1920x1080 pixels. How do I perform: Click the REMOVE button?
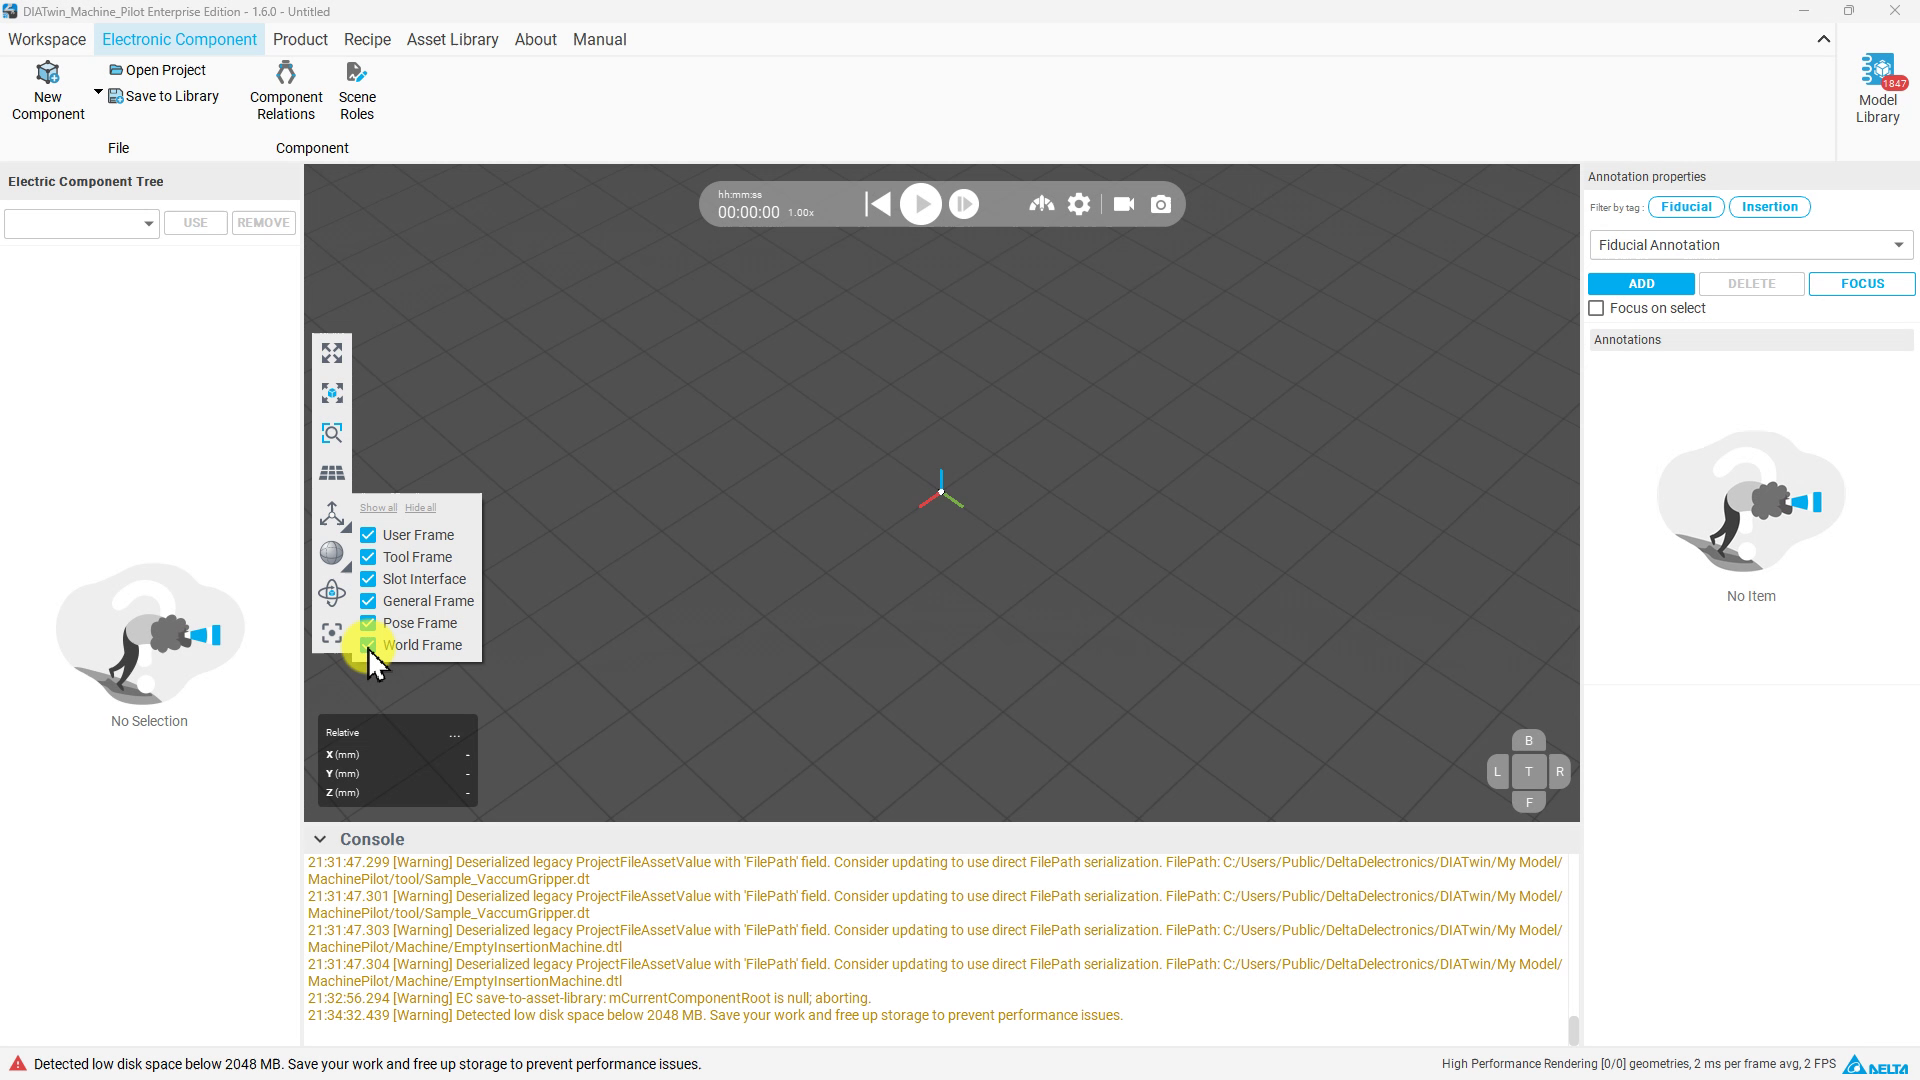pyautogui.click(x=263, y=223)
